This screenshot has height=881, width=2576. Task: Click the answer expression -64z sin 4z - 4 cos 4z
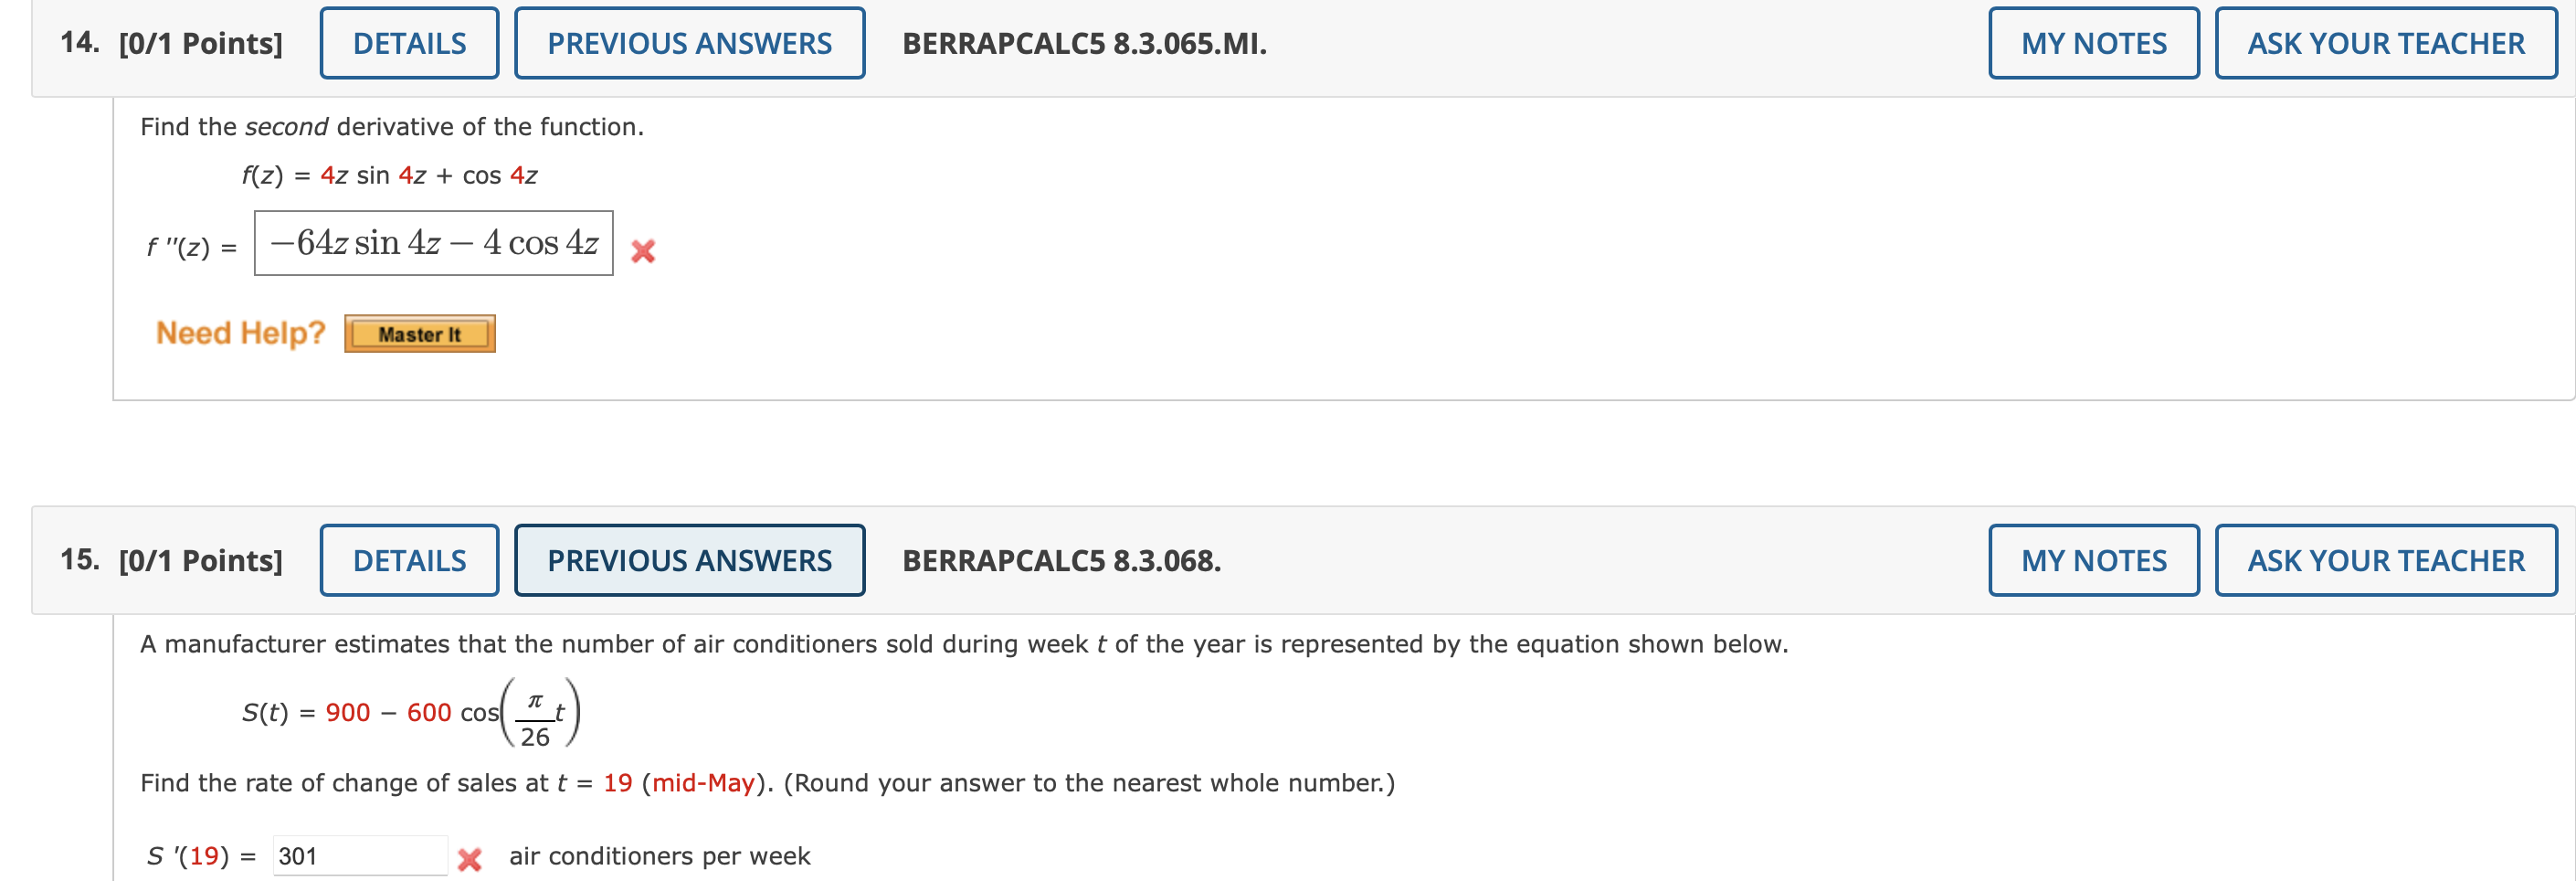pos(432,243)
